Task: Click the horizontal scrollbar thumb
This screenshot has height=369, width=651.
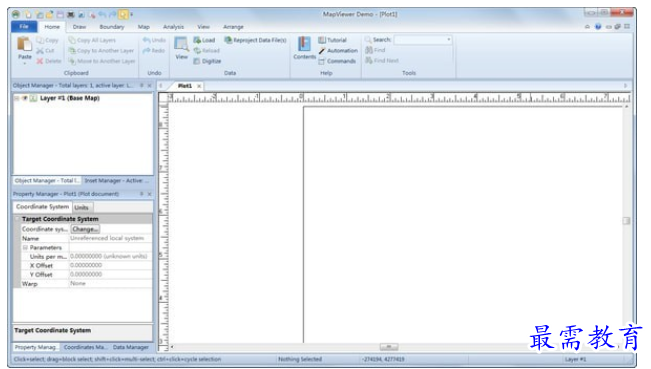Action: tap(389, 347)
